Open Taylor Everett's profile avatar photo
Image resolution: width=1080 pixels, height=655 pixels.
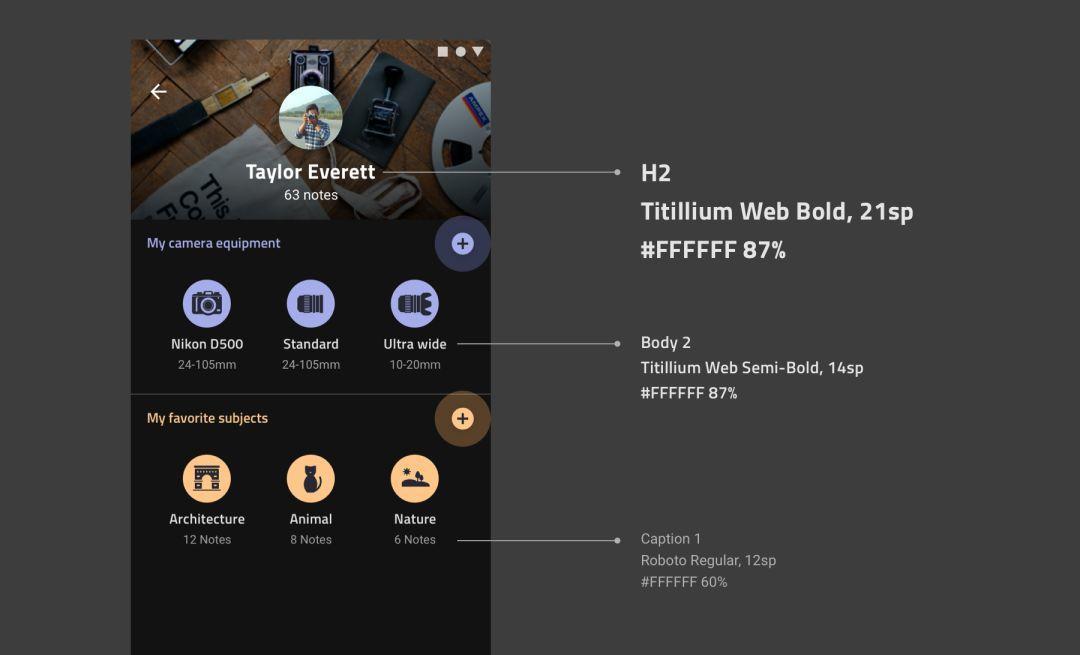[x=311, y=118]
